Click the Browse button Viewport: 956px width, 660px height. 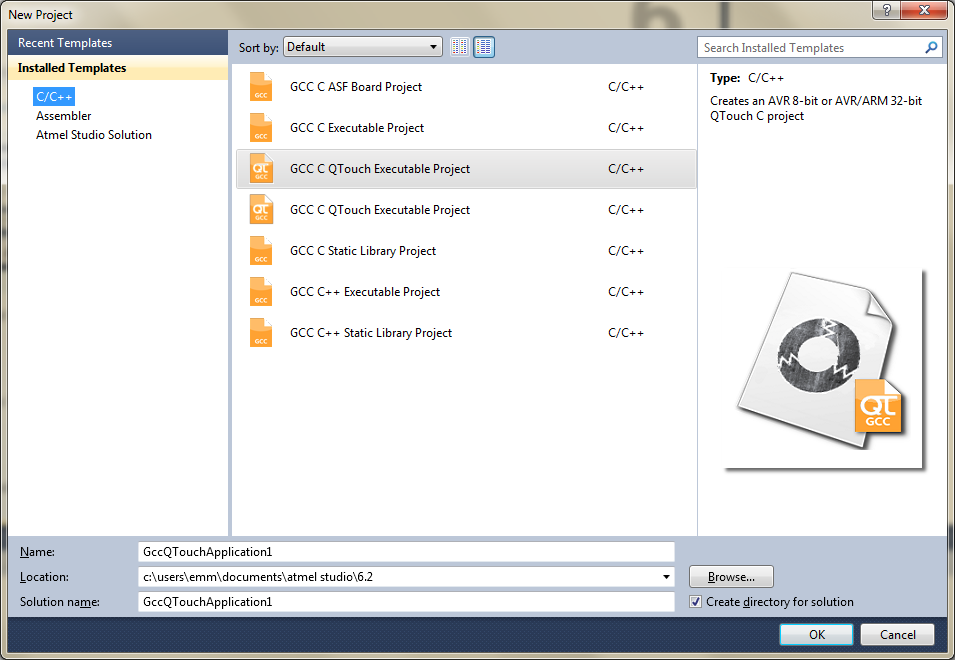coord(731,577)
